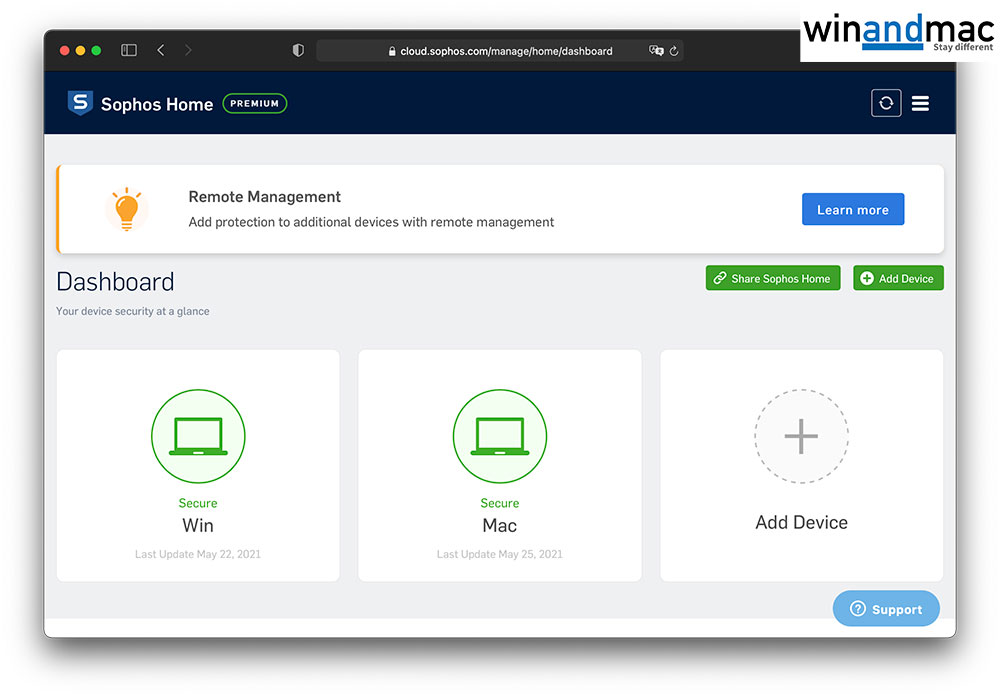The image size is (1000, 696).
Task: Toggle the Safari sidebar icon
Action: 129,50
